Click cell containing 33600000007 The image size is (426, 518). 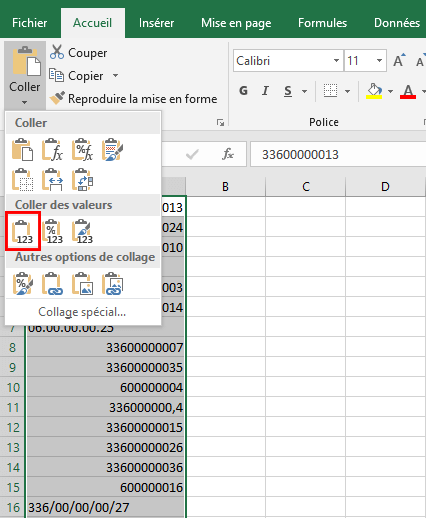pos(105,347)
